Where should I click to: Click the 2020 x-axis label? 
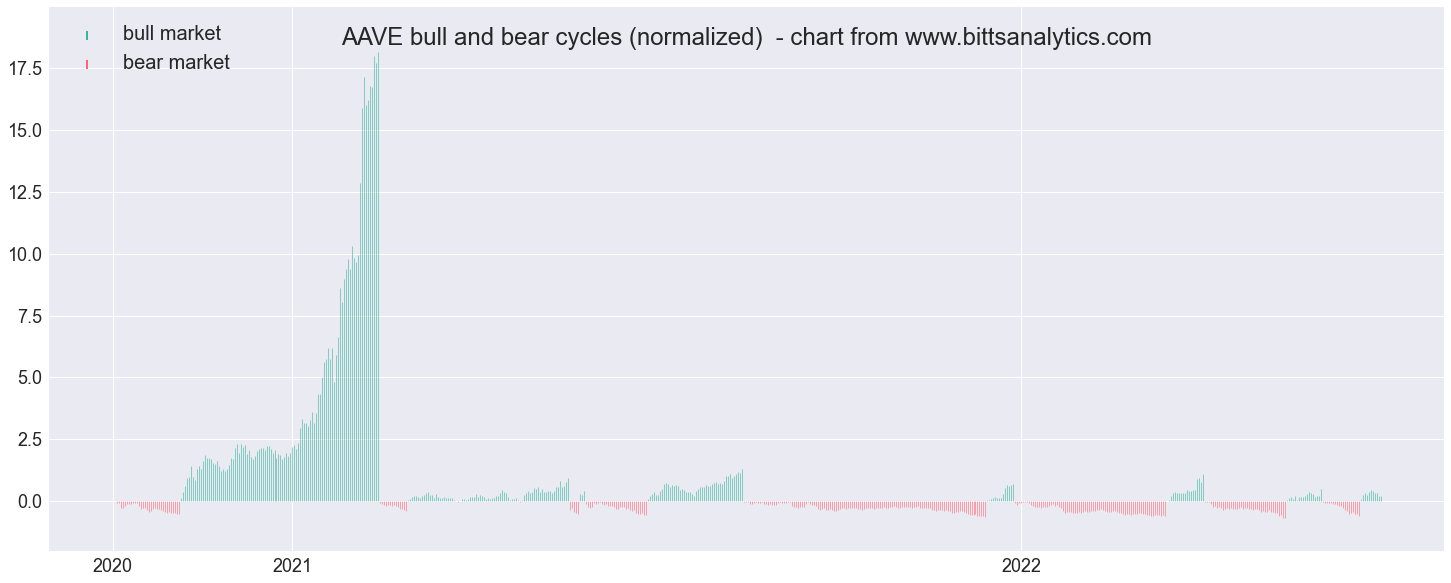112,566
